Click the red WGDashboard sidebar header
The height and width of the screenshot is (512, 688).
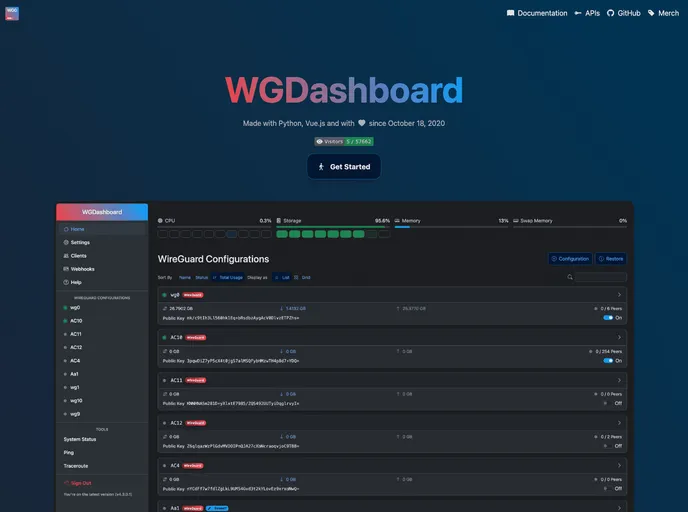pyautogui.click(x=102, y=212)
